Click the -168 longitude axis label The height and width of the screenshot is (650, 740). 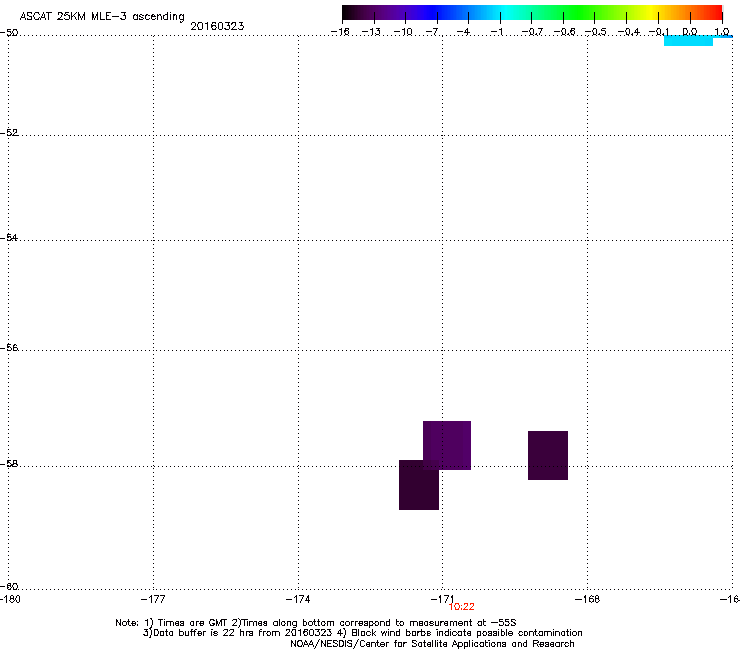pyautogui.click(x=587, y=599)
